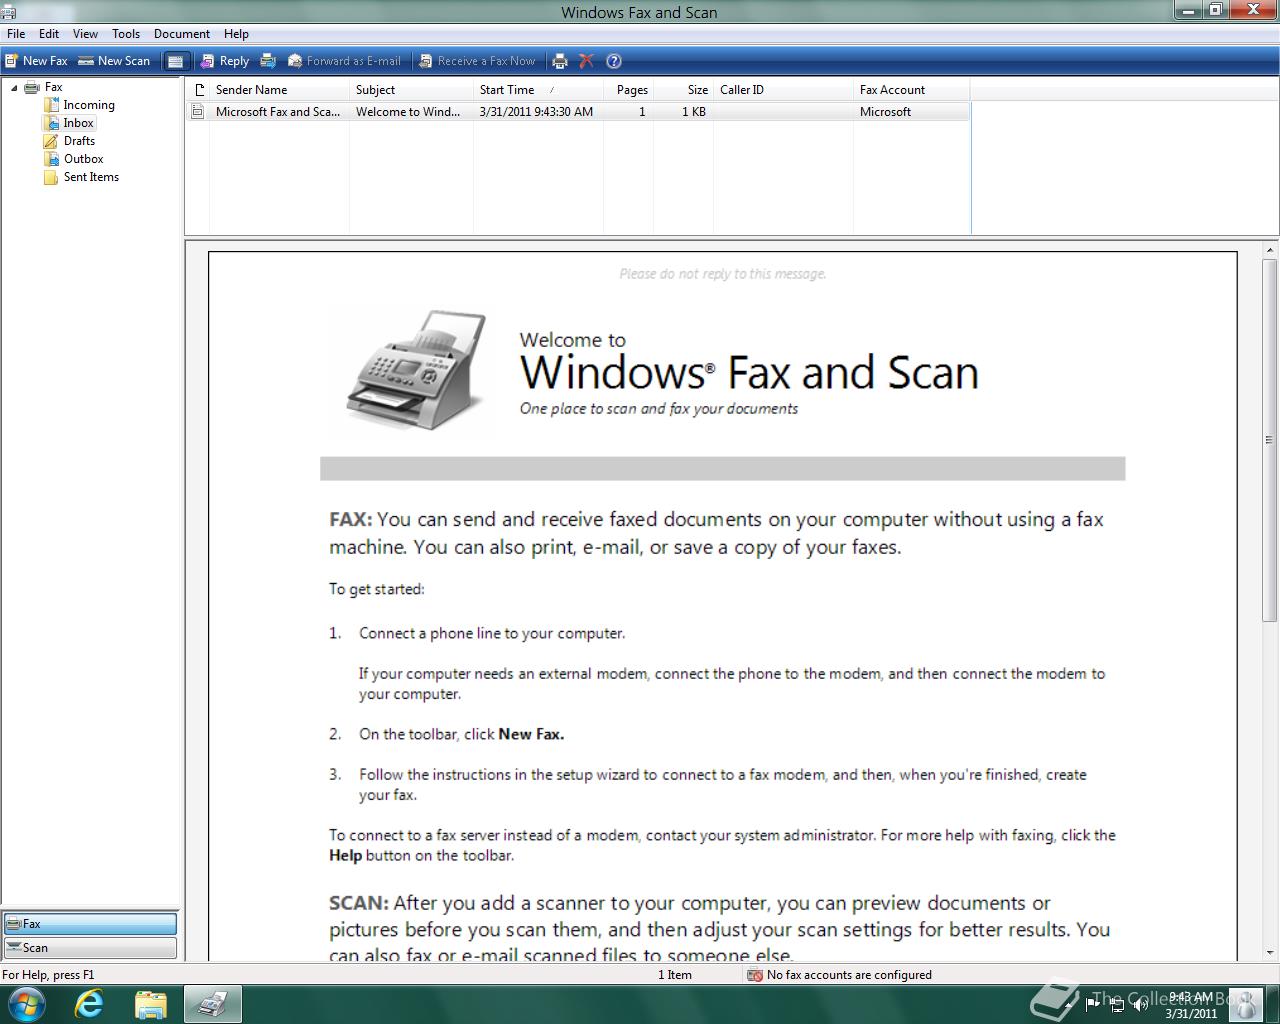Screen dimensions: 1280x1024
Task: Click 'No fax accounts are configured' status
Action: tap(849, 975)
